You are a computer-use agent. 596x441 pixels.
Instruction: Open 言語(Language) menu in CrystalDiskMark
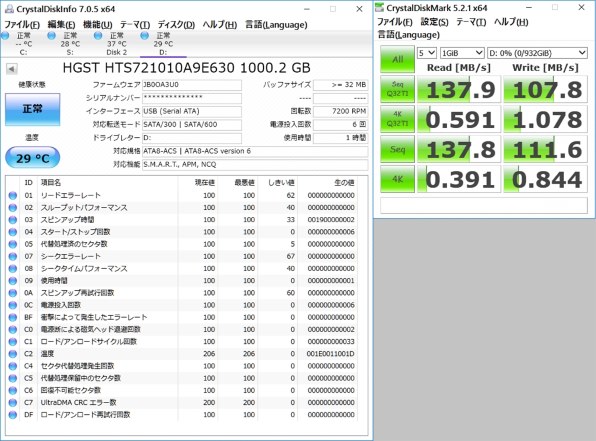[x=408, y=35]
